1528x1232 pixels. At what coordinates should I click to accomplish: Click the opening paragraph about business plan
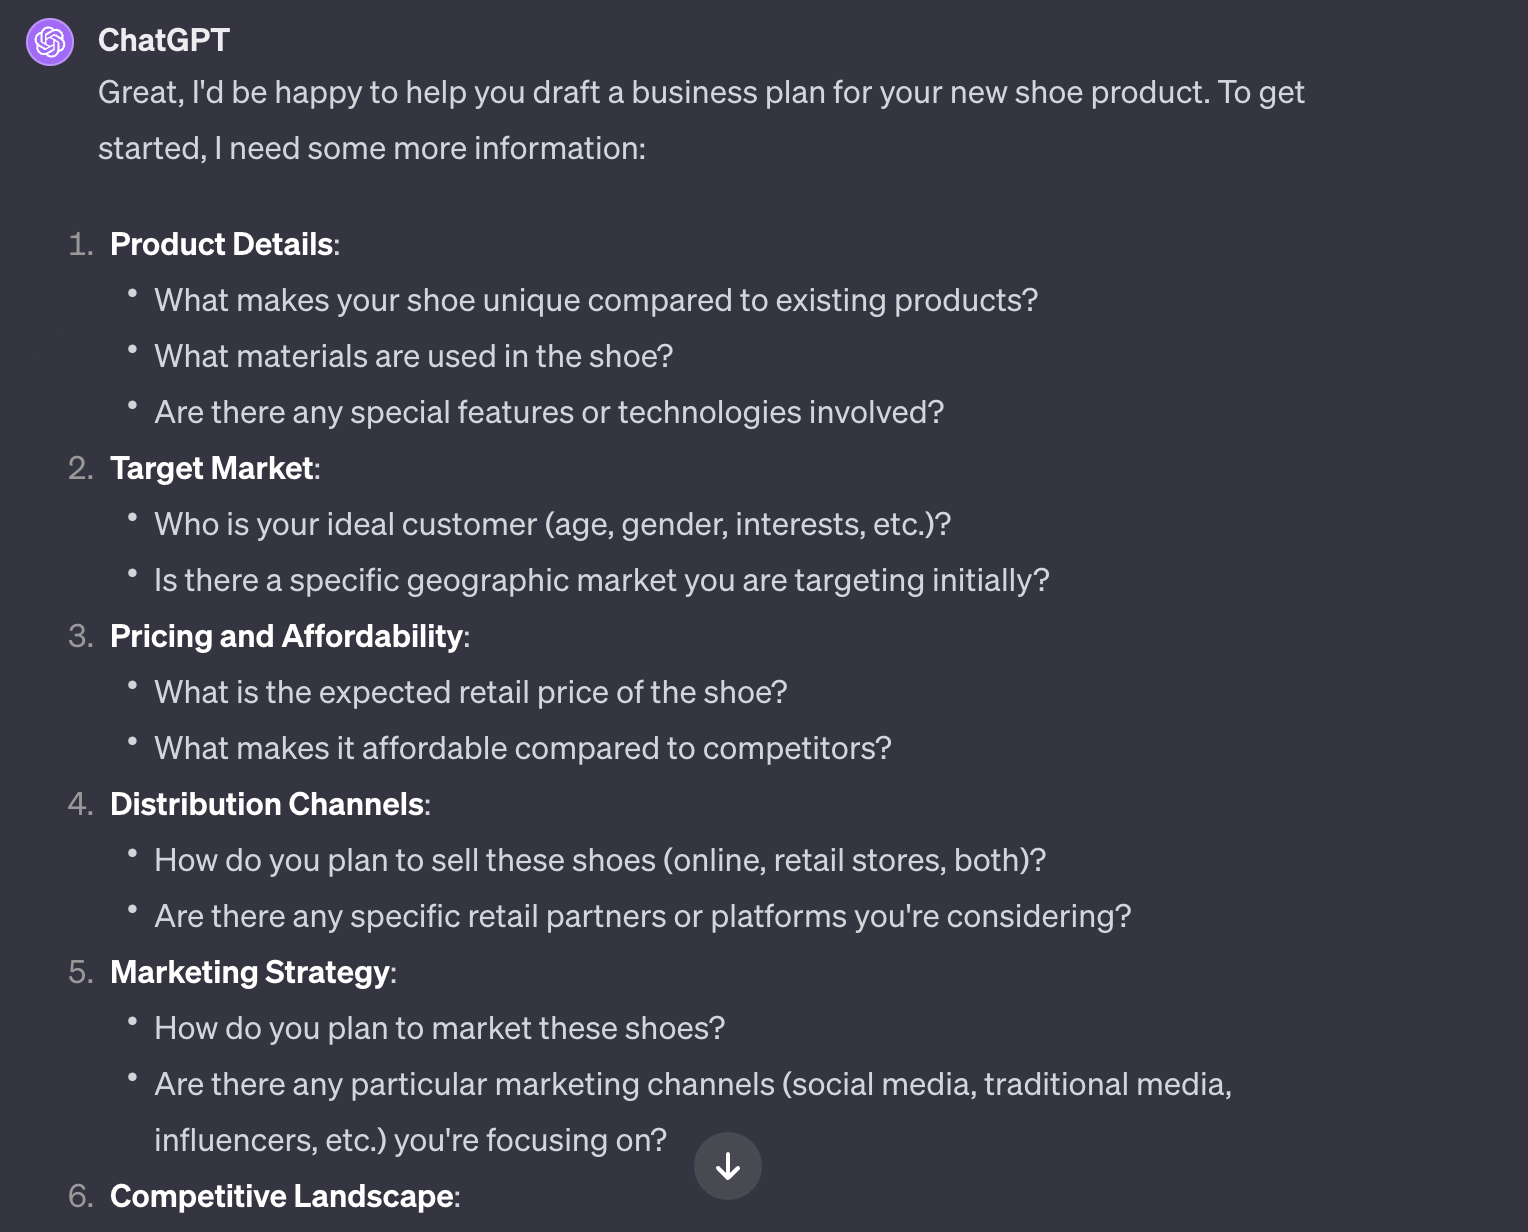click(x=701, y=120)
